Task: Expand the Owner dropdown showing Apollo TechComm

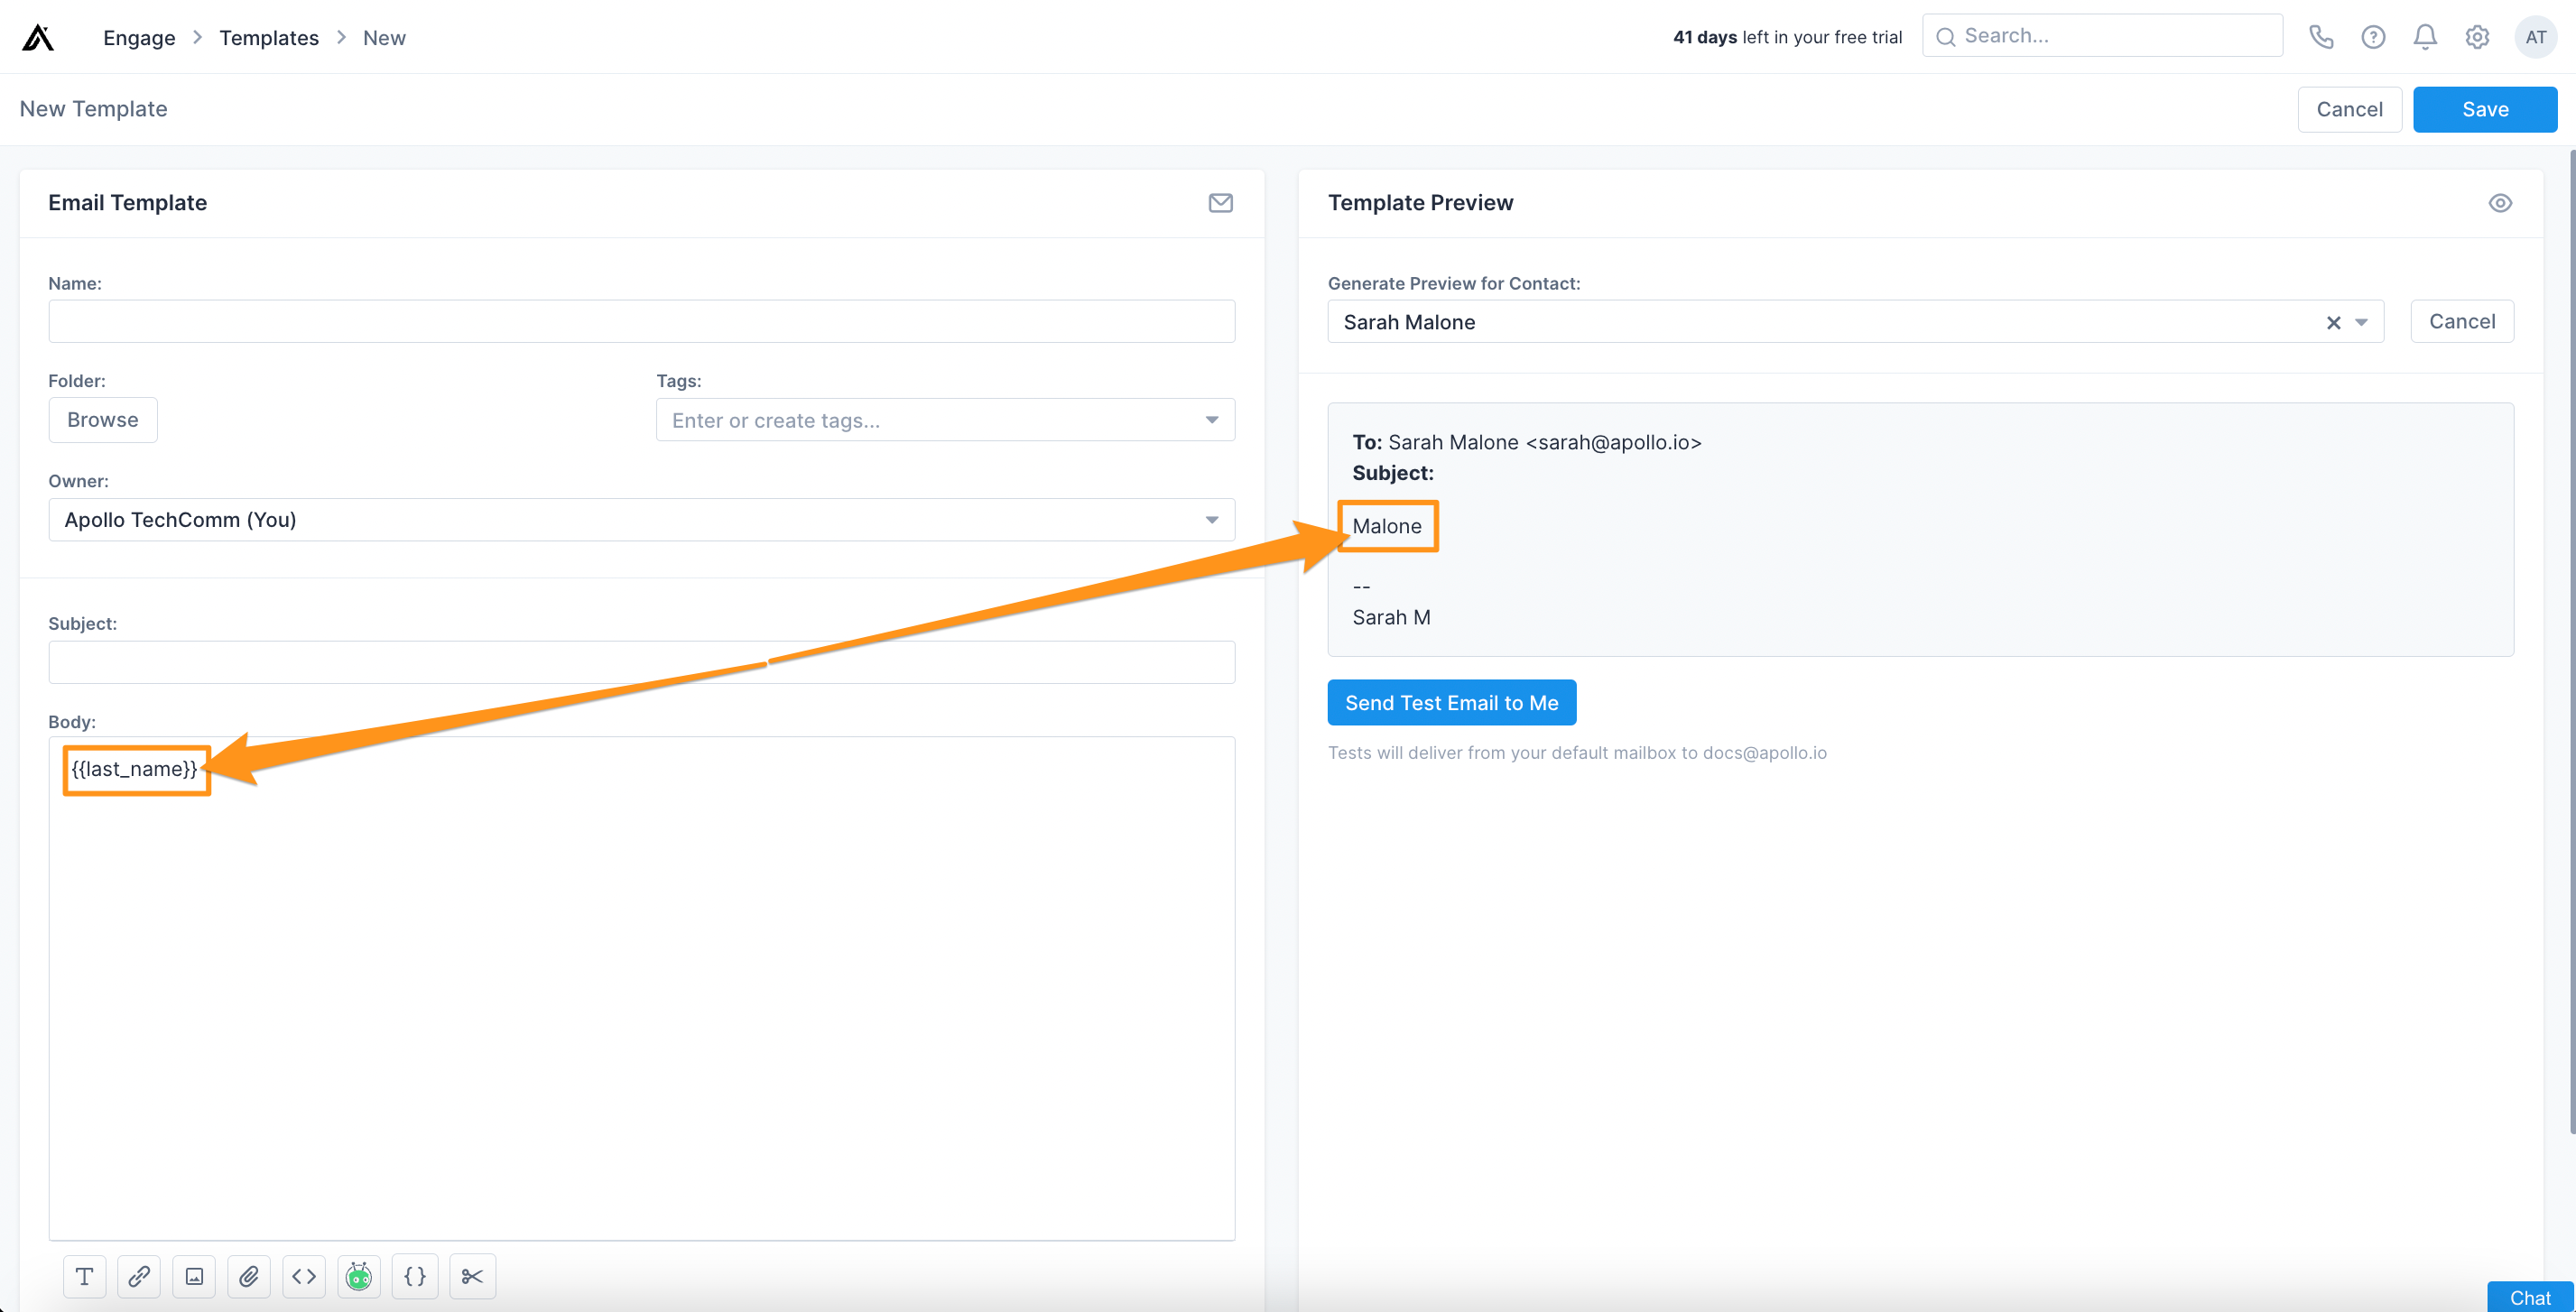Action: (x=1211, y=519)
